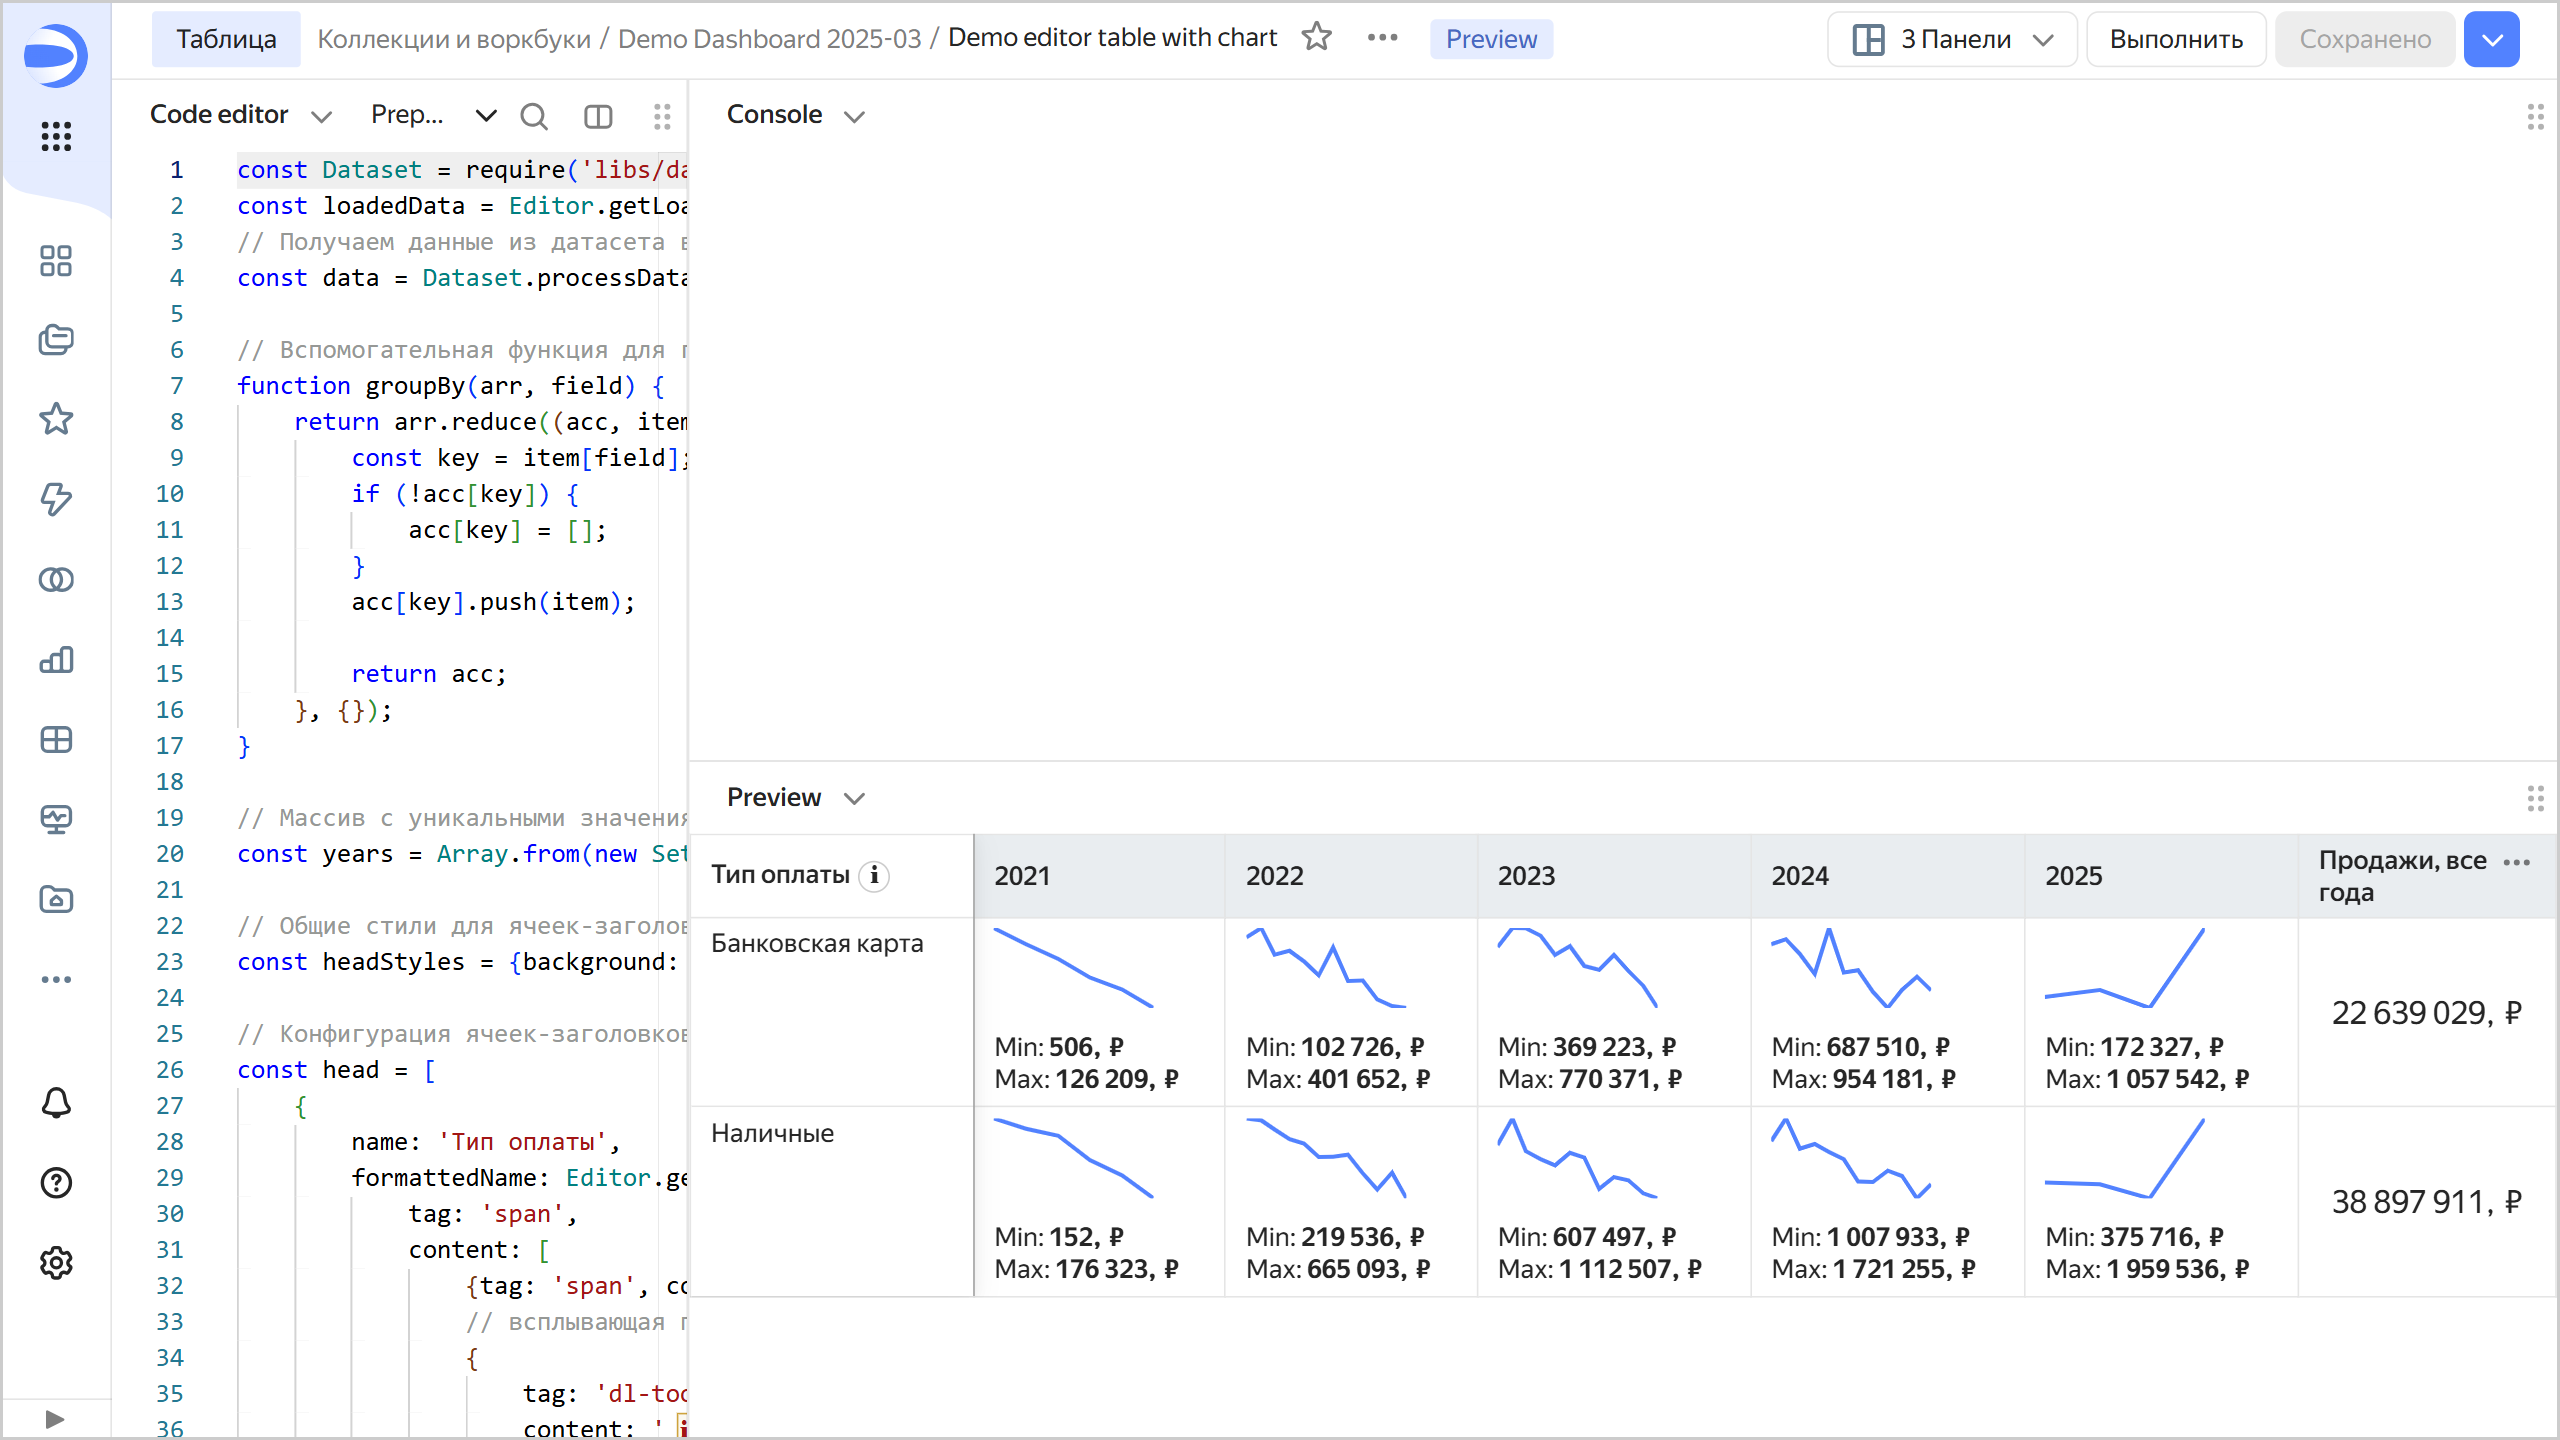Viewport: 2560px width, 1440px height.
Task: Click the help question mark icon
Action: (56, 1183)
